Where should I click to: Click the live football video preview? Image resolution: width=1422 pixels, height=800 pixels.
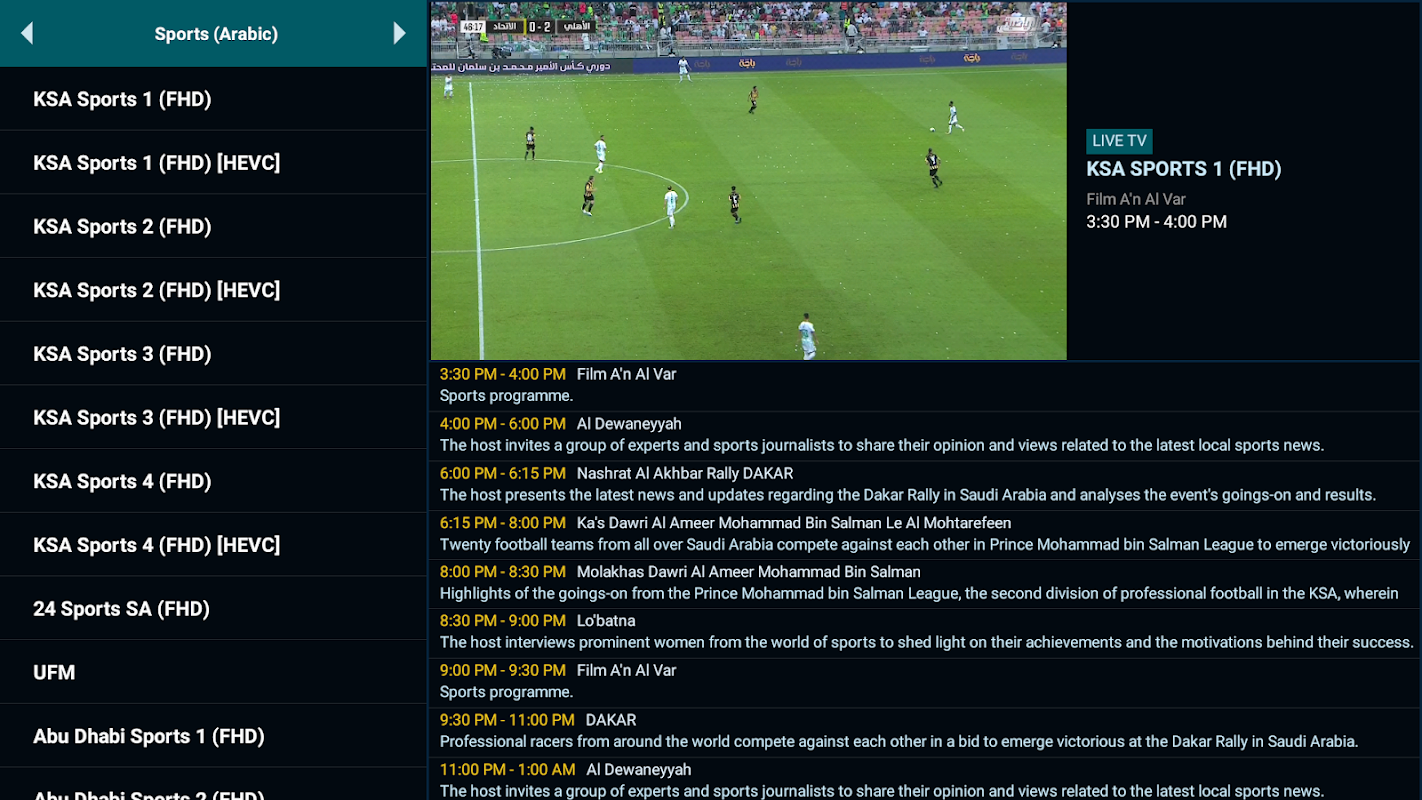point(749,181)
